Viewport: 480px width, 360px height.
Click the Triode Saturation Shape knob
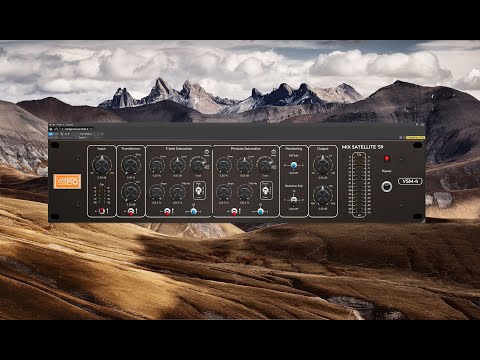pos(157,192)
